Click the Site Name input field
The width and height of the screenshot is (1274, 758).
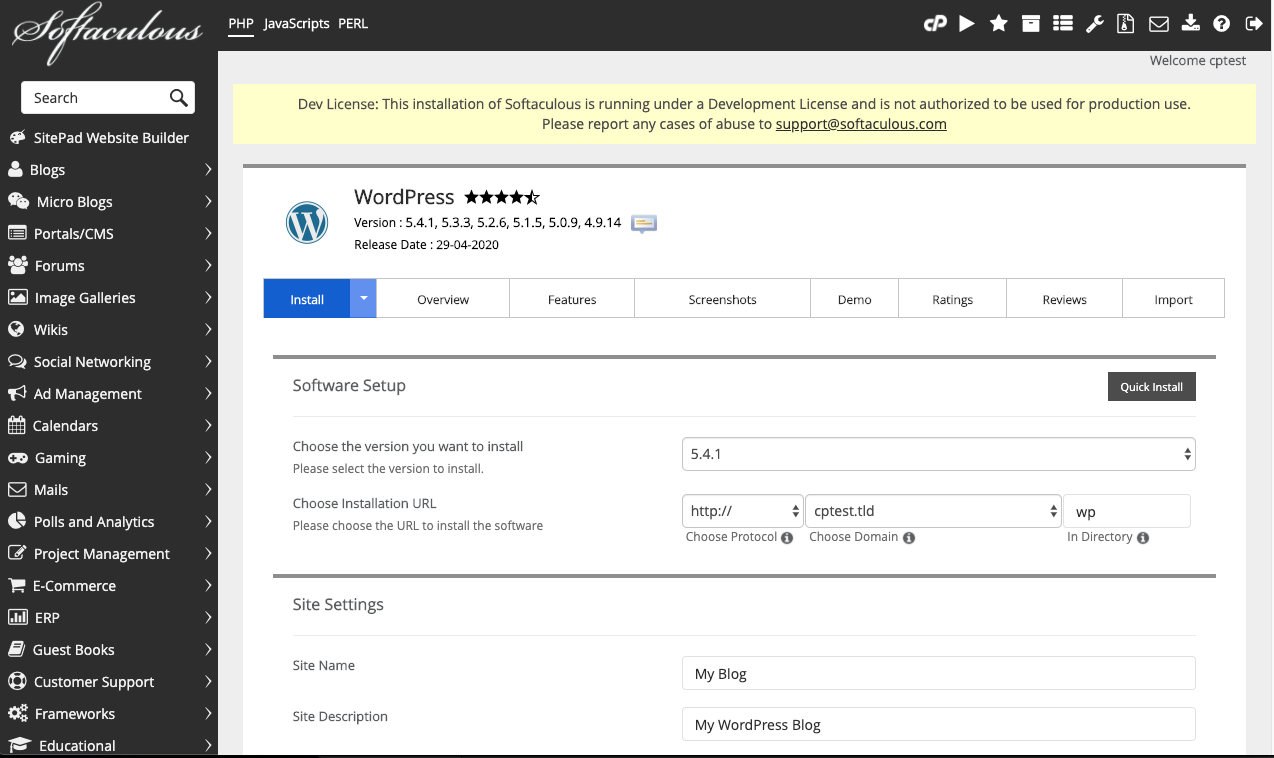[x=938, y=674]
